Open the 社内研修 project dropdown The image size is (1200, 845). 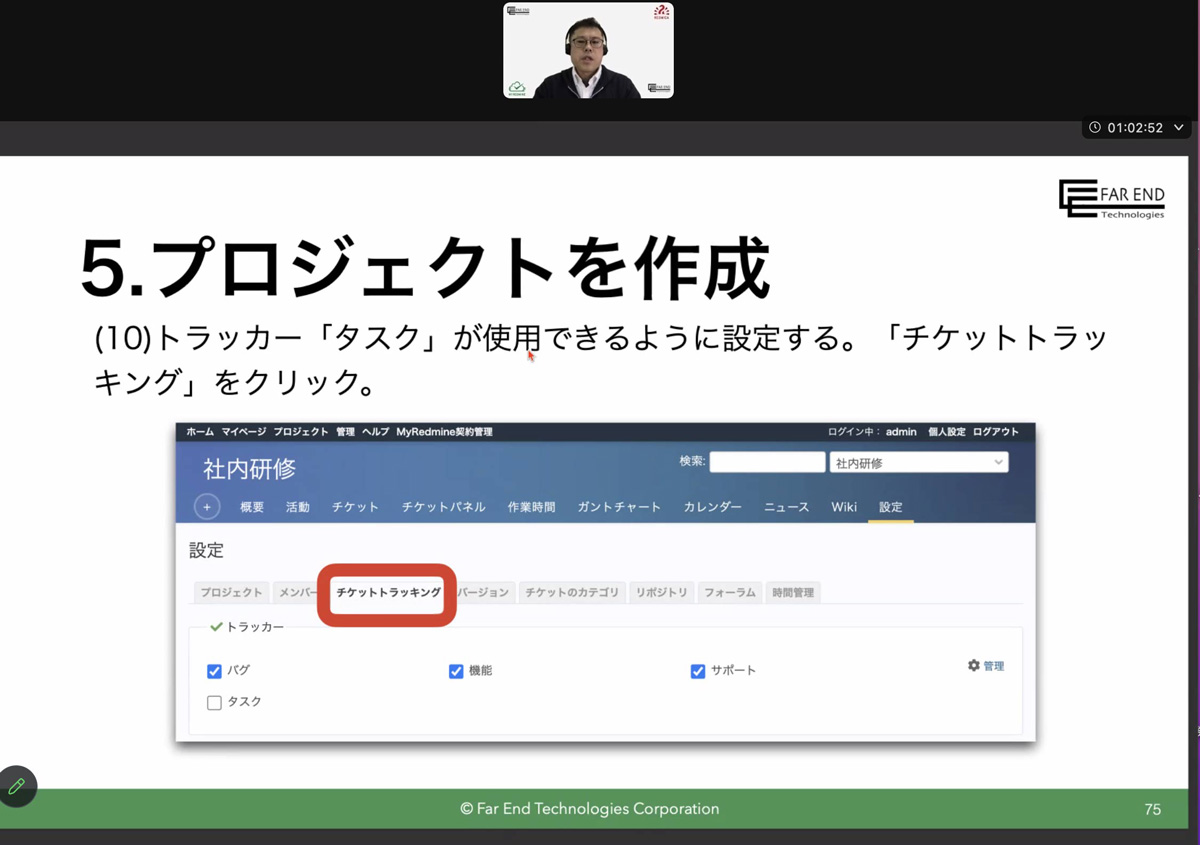[x=918, y=463]
